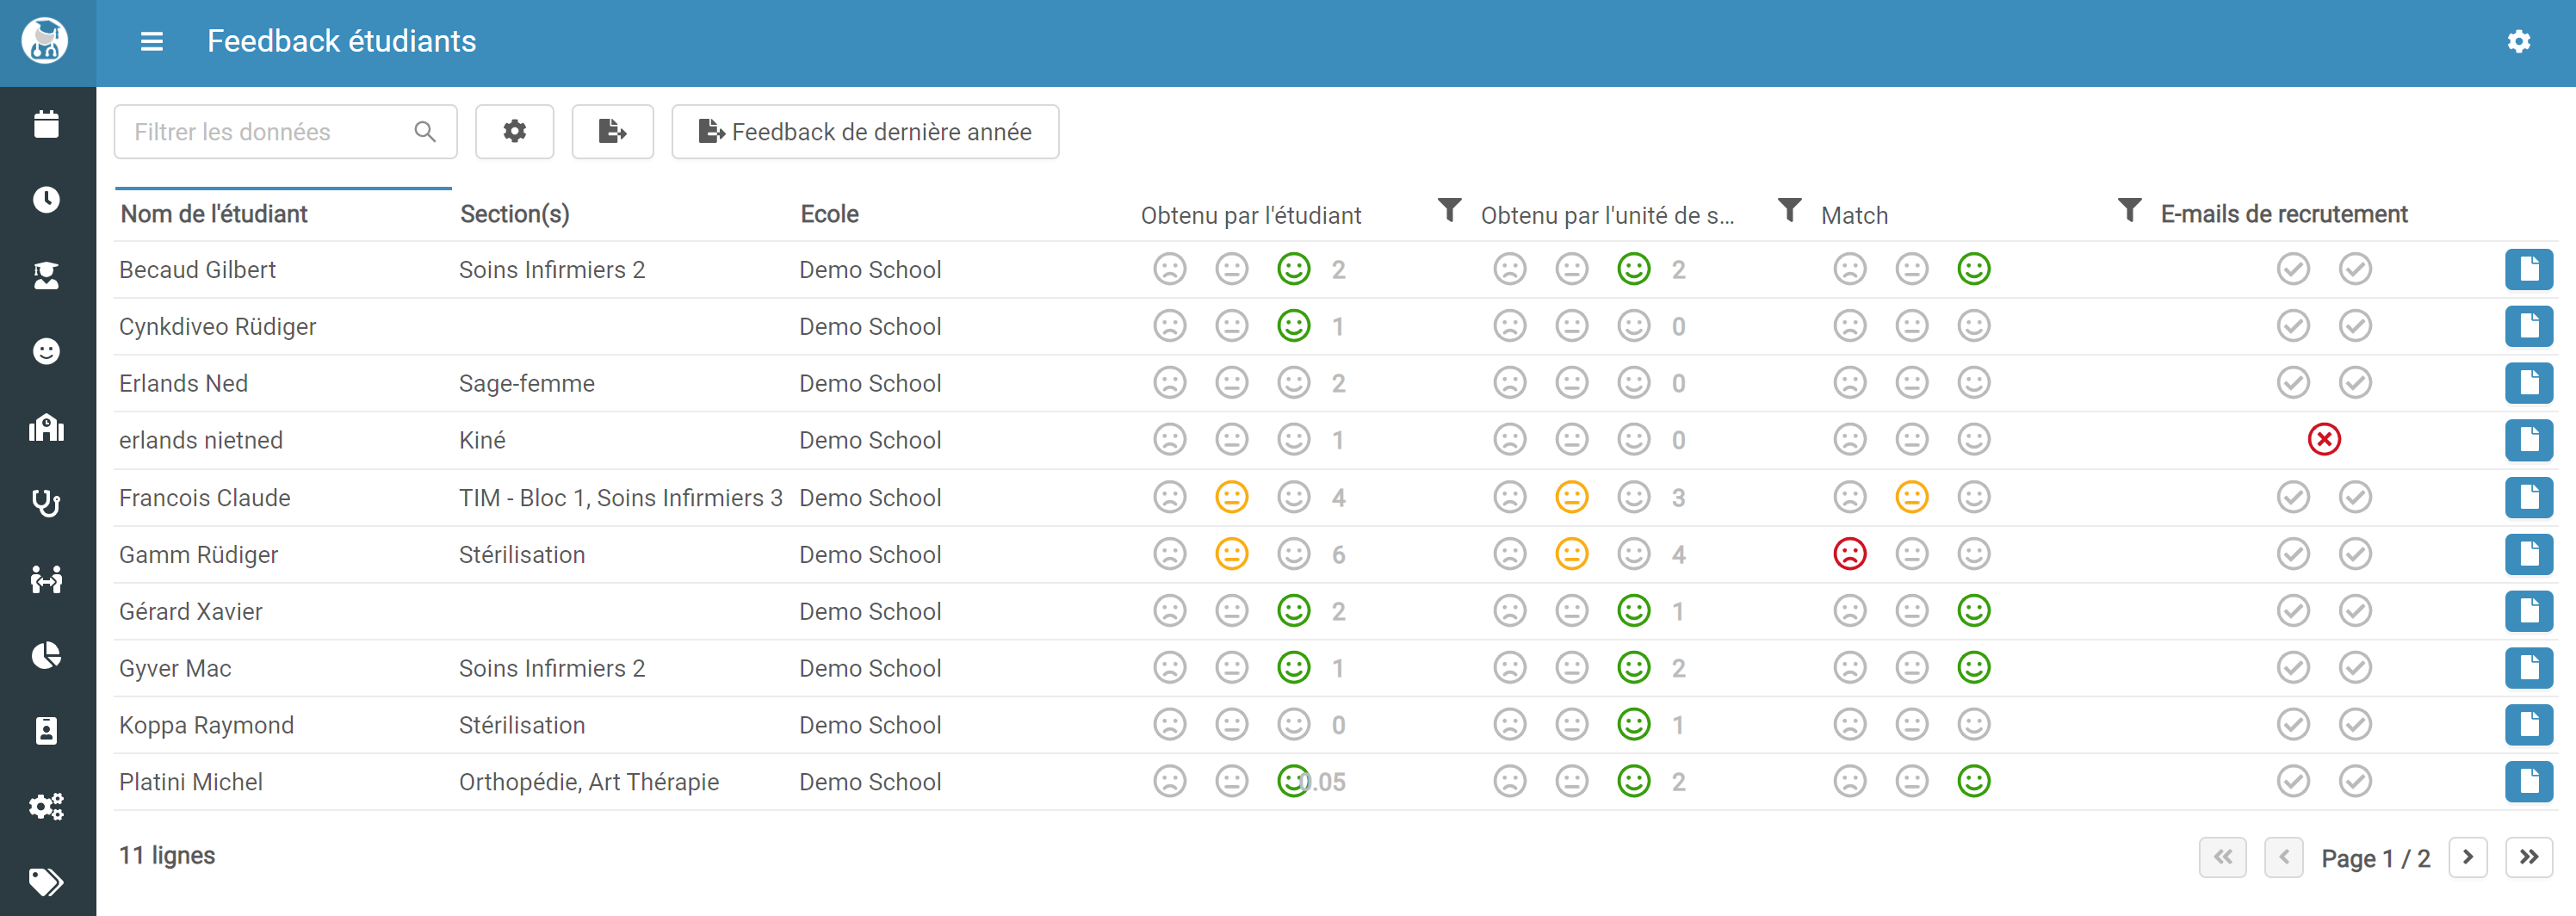Open the pie chart icon in sidebar
Image resolution: width=2576 pixels, height=916 pixels.
[46, 655]
